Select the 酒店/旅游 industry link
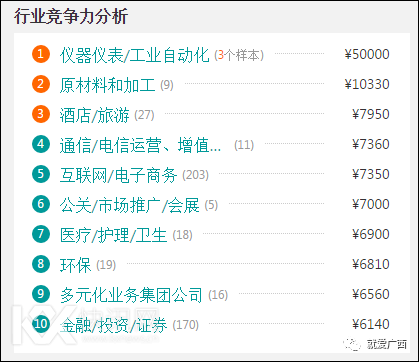 94,115
